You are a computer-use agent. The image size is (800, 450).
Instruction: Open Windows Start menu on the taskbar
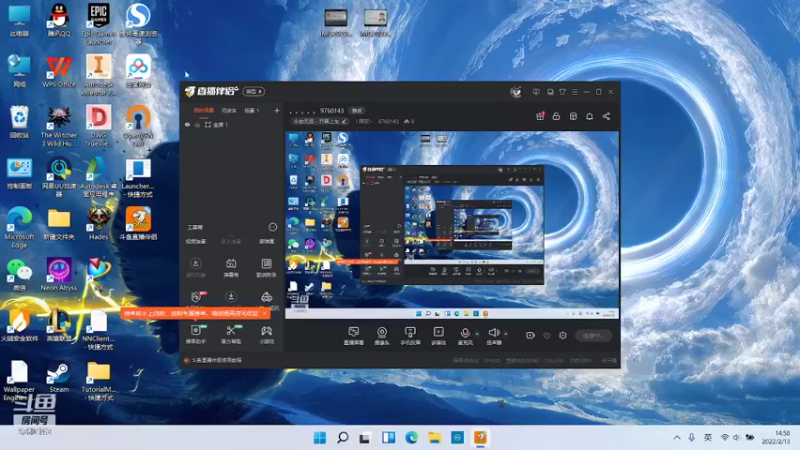[320, 438]
